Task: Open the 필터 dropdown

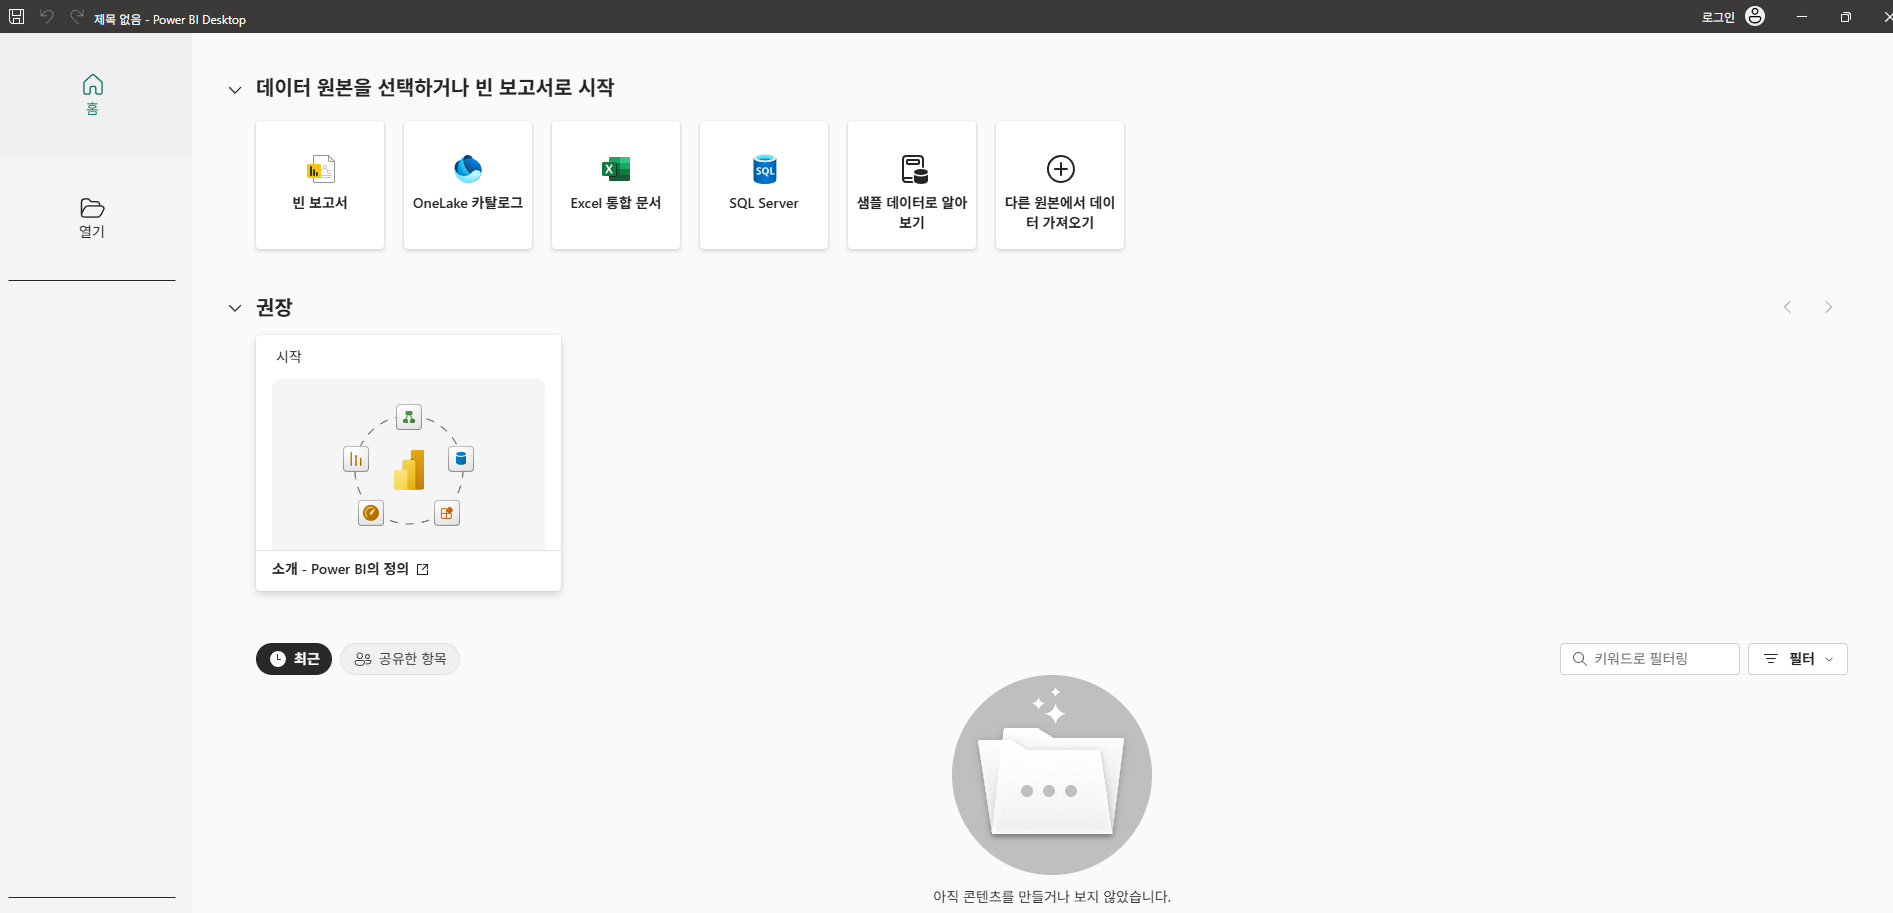Action: click(x=1798, y=659)
